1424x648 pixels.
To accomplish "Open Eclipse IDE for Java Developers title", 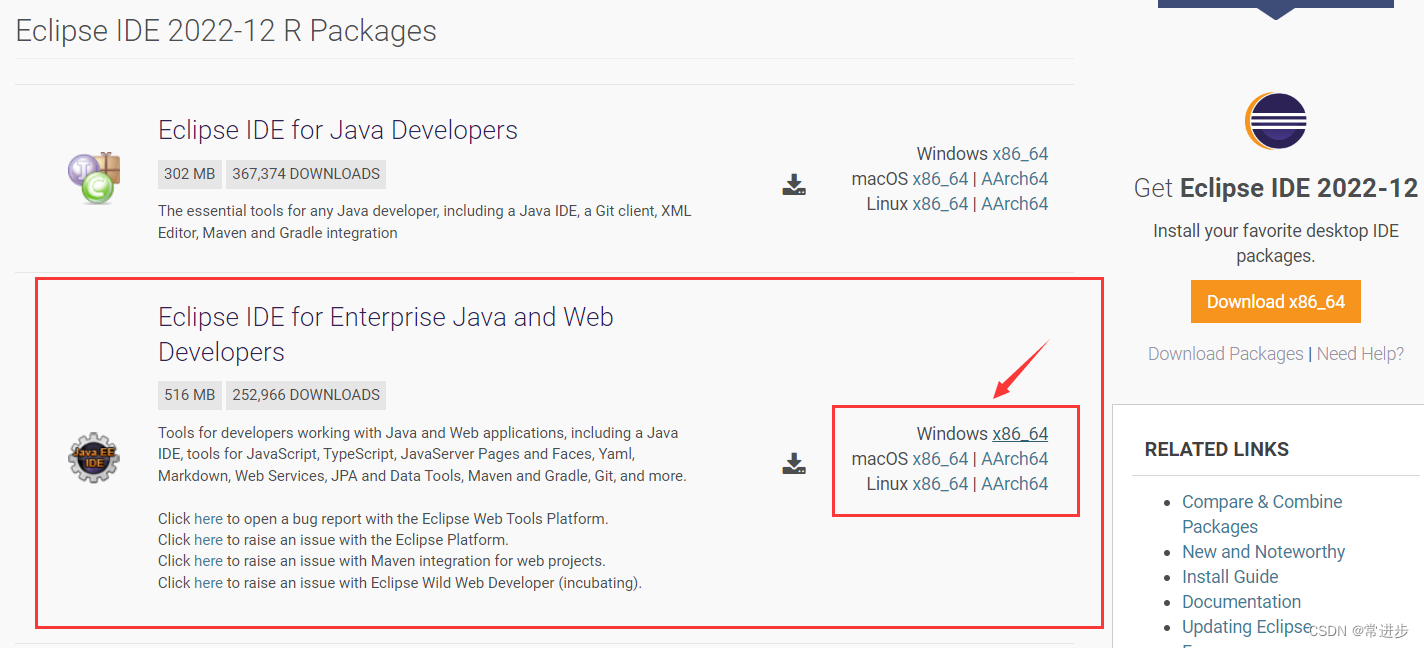I will pyautogui.click(x=338, y=130).
